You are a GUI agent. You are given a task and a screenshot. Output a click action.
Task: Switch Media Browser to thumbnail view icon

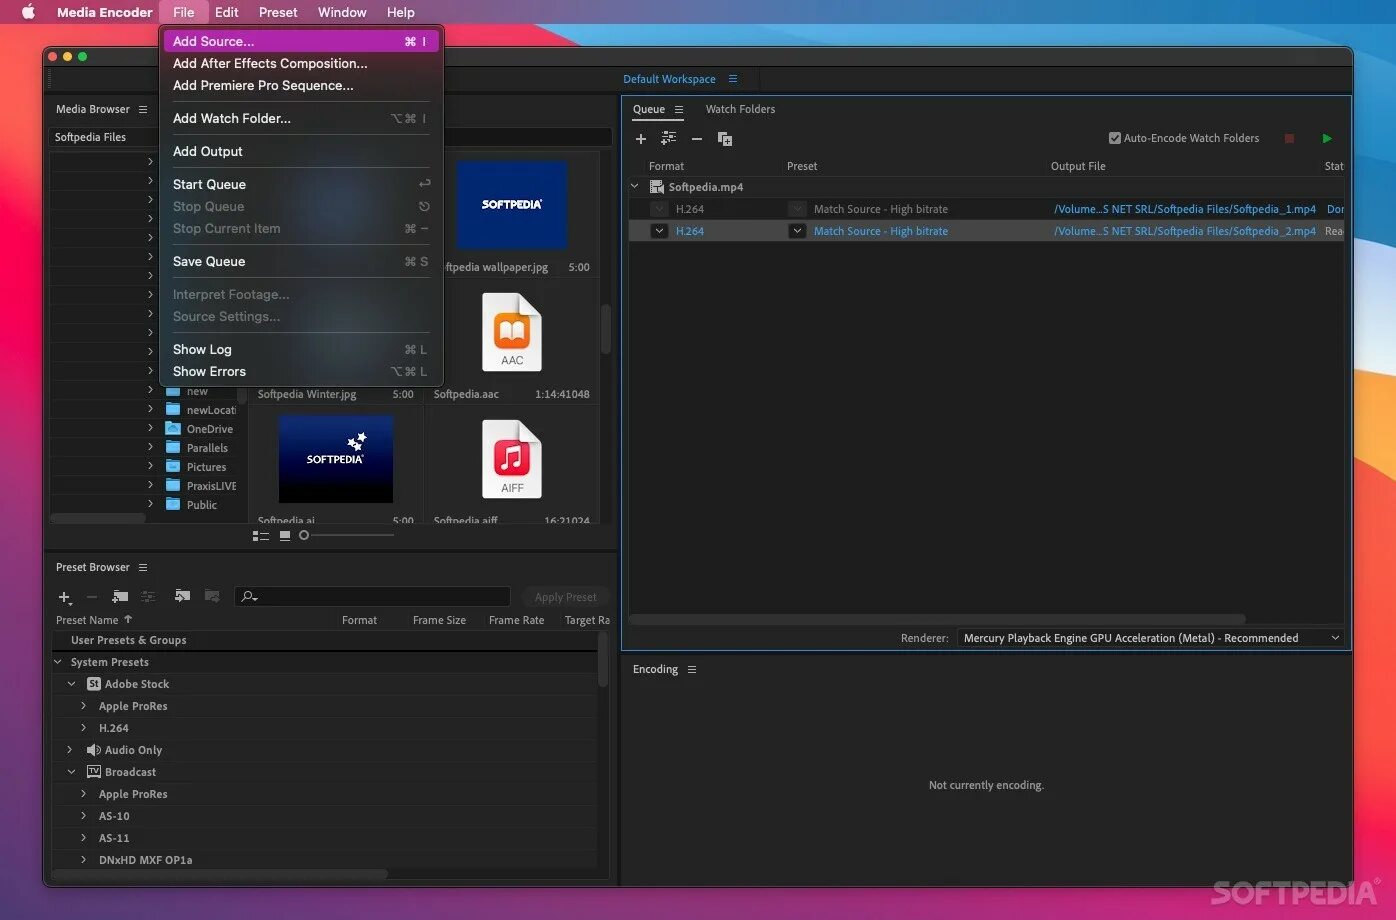tap(285, 536)
